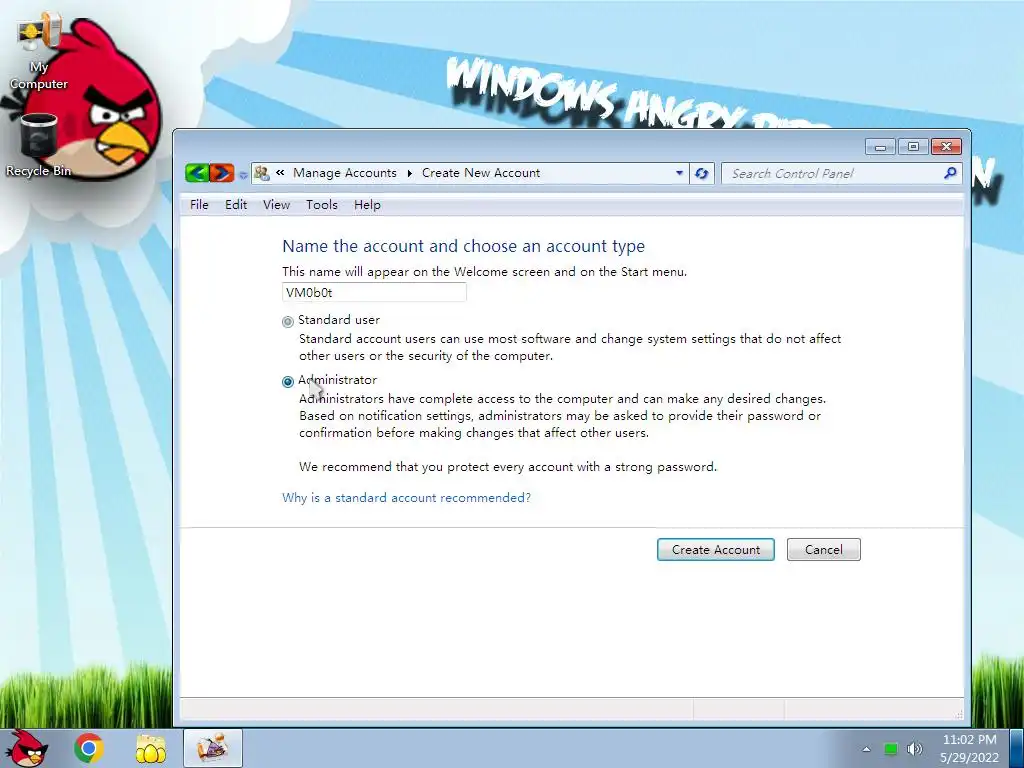Image resolution: width=1024 pixels, height=768 pixels.
Task: Maximize the Create New Account window
Action: tap(913, 147)
